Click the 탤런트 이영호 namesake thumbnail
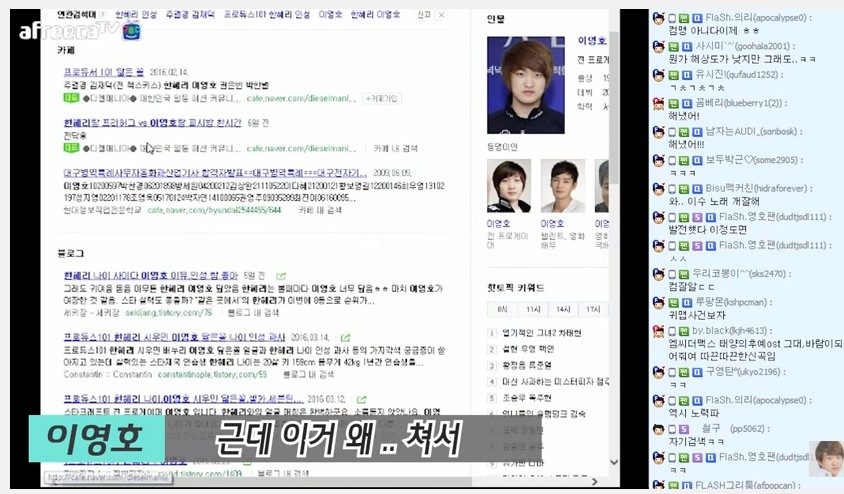 (x=562, y=186)
